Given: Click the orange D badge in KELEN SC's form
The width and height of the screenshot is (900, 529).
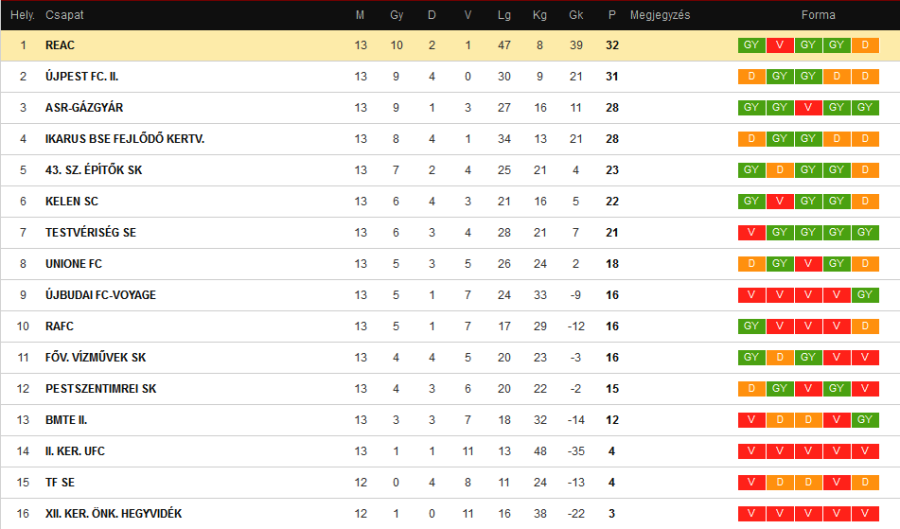Looking at the screenshot, I should coord(865,201).
